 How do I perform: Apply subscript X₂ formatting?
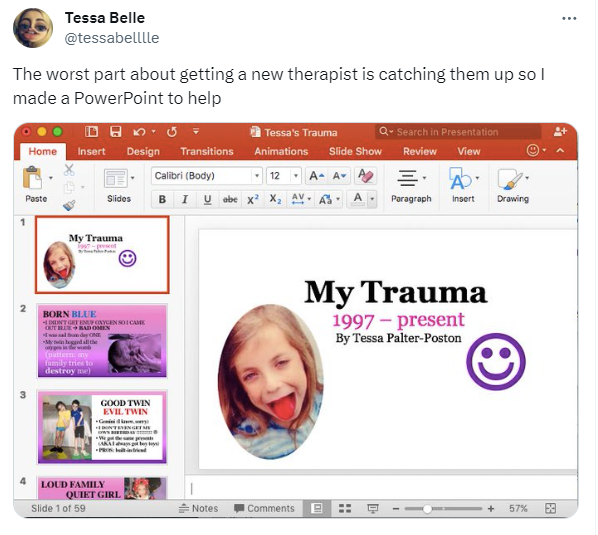click(275, 199)
